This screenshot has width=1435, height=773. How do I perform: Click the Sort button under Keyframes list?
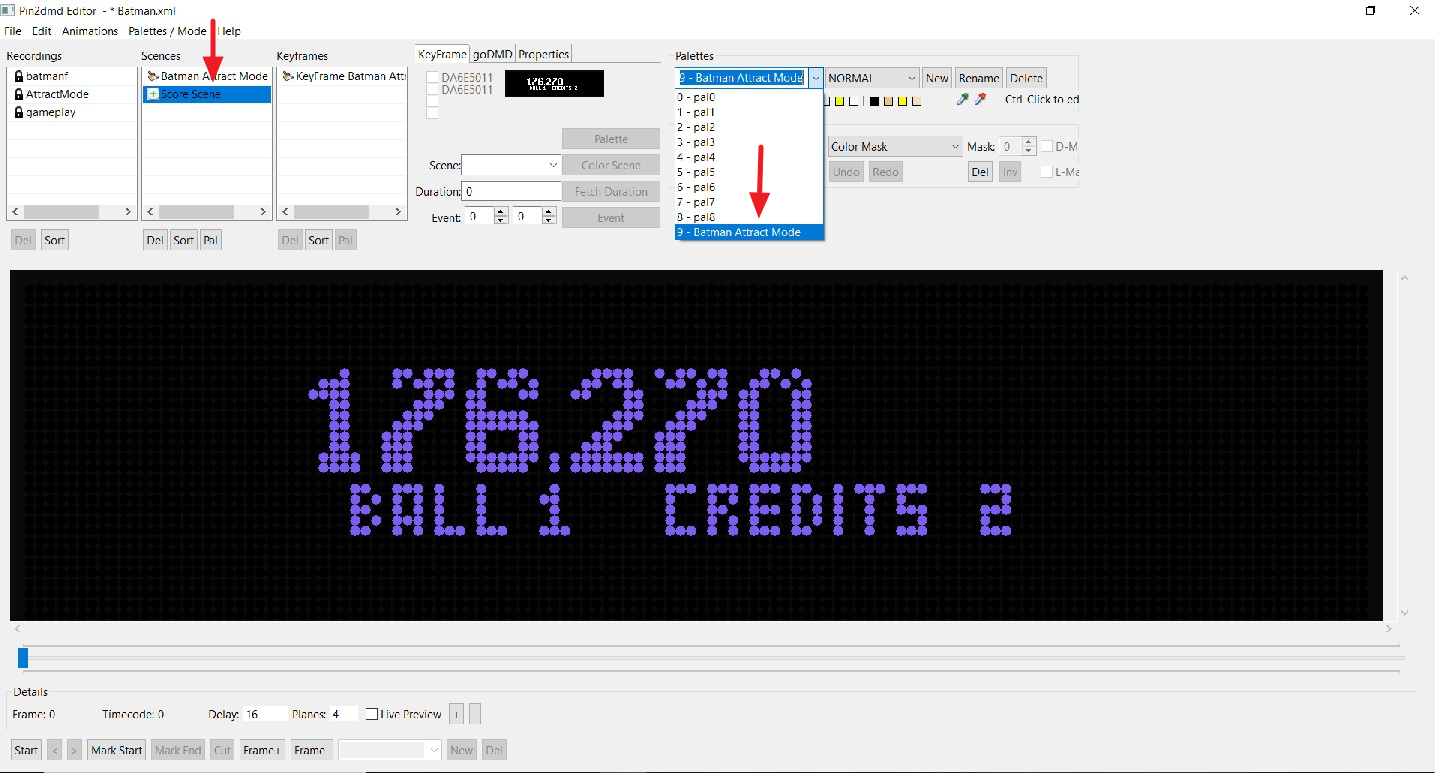319,240
